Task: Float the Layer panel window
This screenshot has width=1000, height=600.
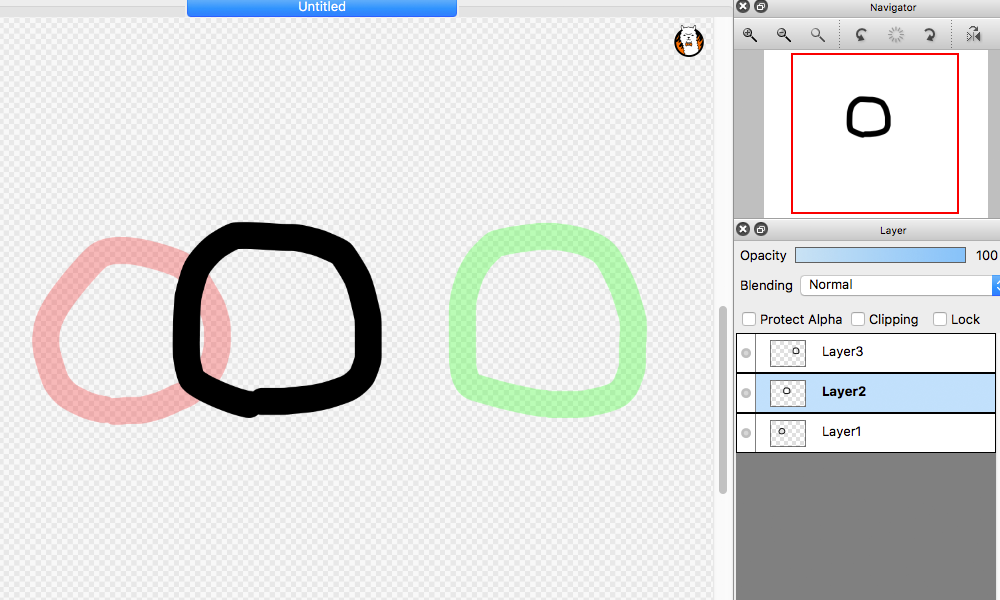Action: 761,230
